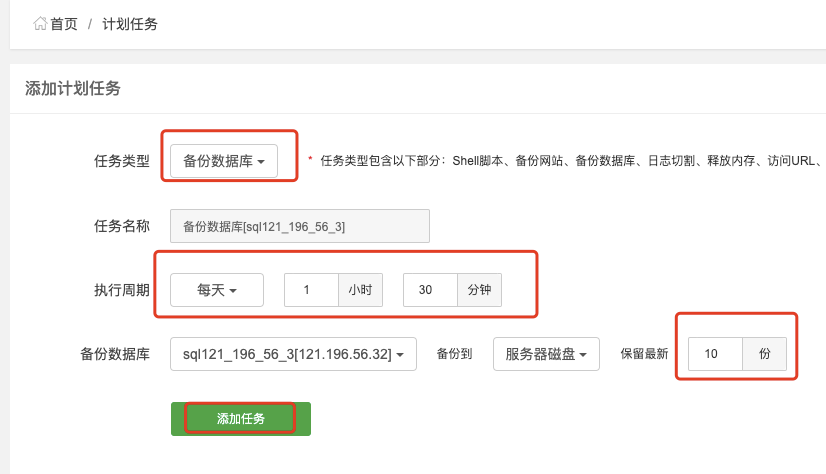Image resolution: width=826 pixels, height=474 pixels.
Task: Click the 任务类型 field label
Action: click(122, 161)
